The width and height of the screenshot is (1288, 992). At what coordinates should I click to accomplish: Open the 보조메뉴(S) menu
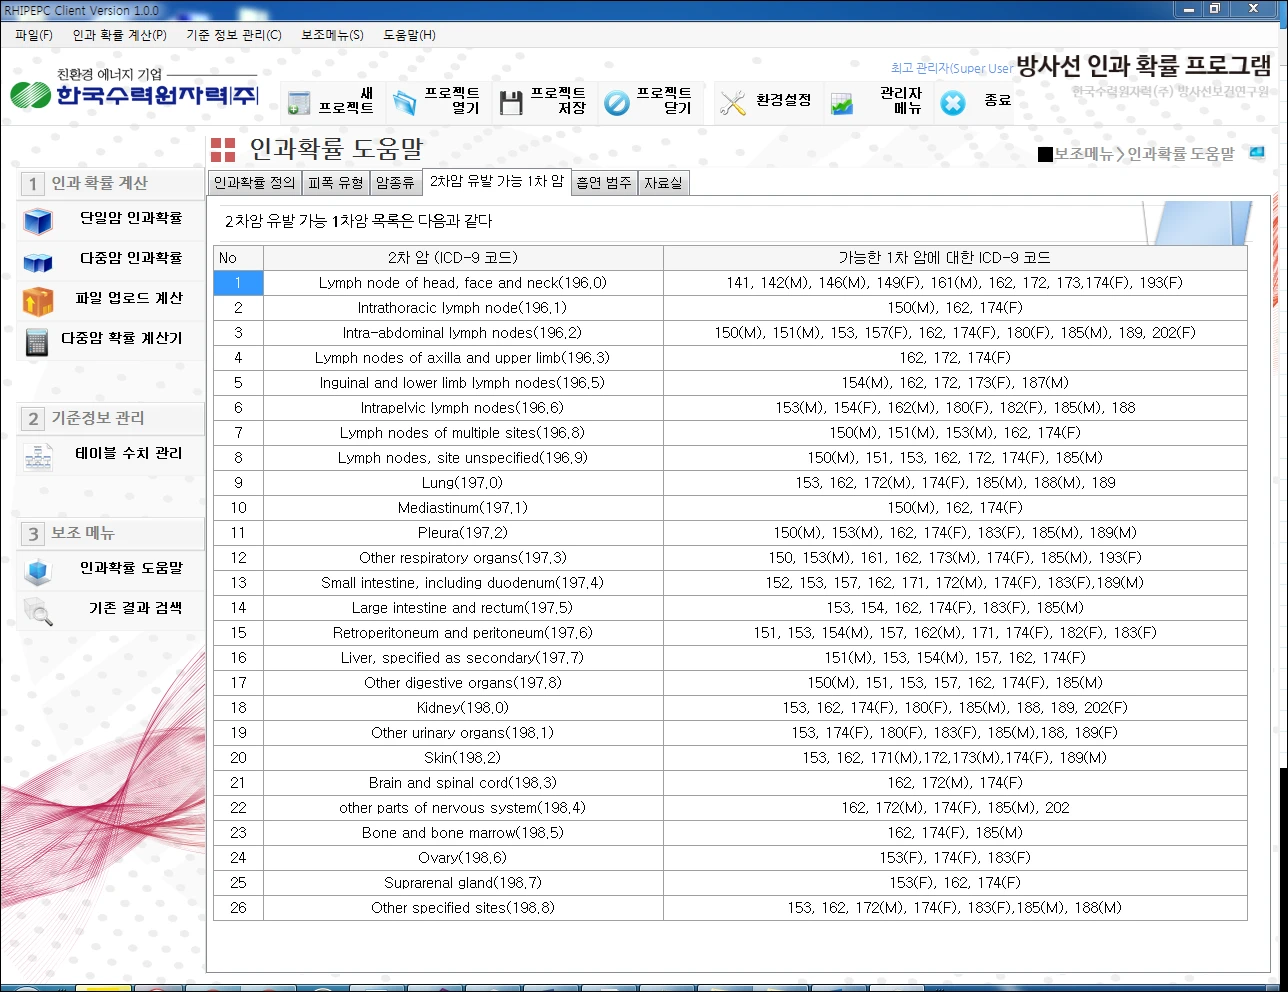[x=332, y=35]
